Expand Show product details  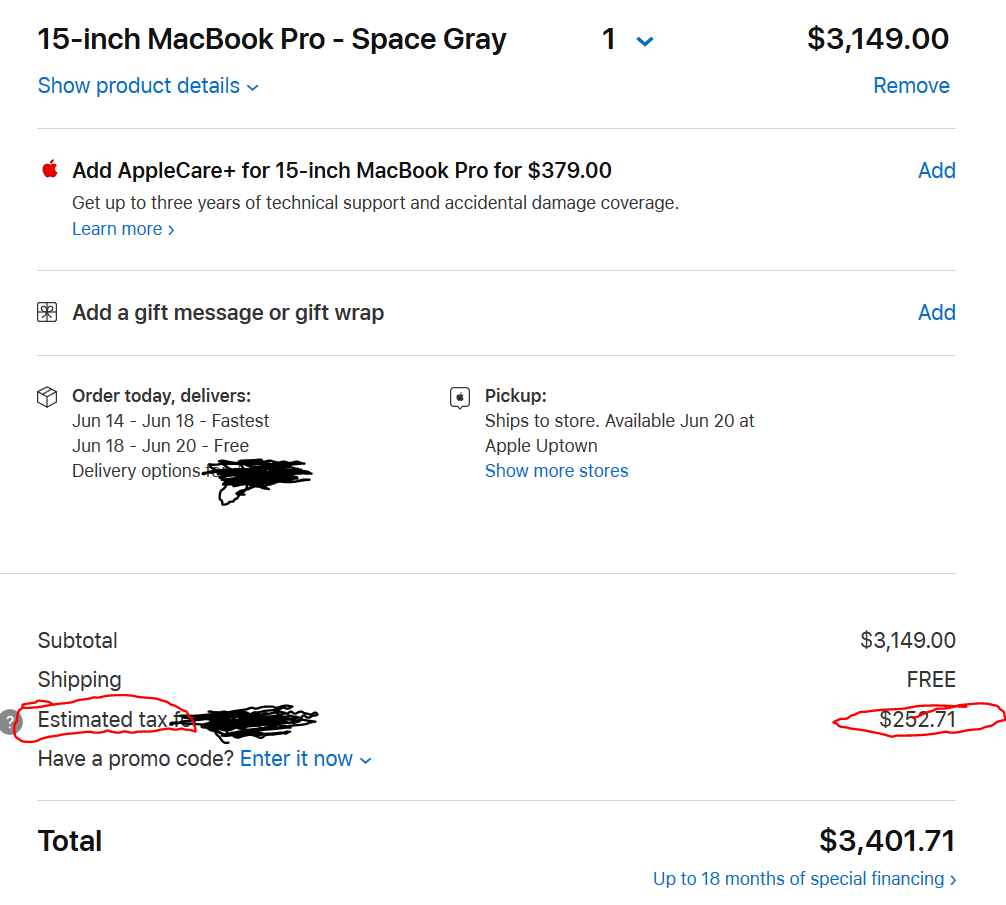[148, 86]
